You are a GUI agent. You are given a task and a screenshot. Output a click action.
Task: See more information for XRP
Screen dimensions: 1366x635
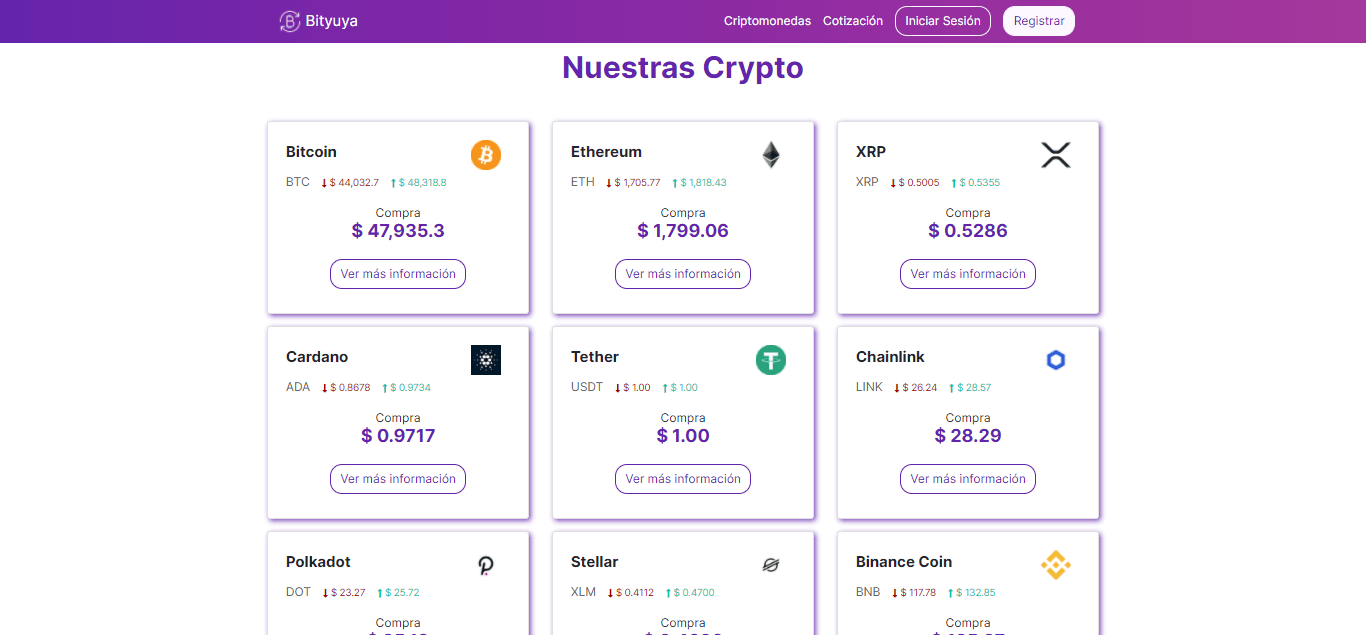pos(968,274)
